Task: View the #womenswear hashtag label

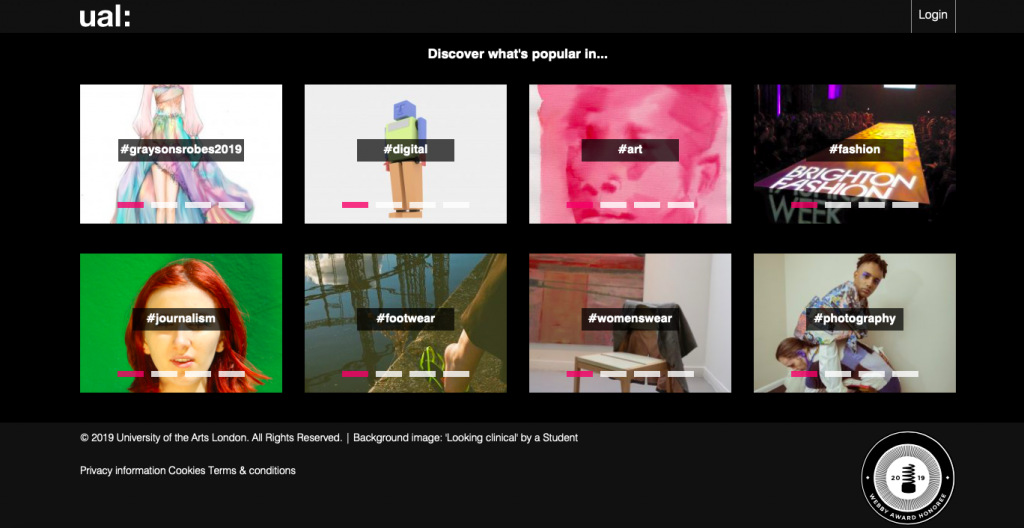Action: (x=630, y=319)
